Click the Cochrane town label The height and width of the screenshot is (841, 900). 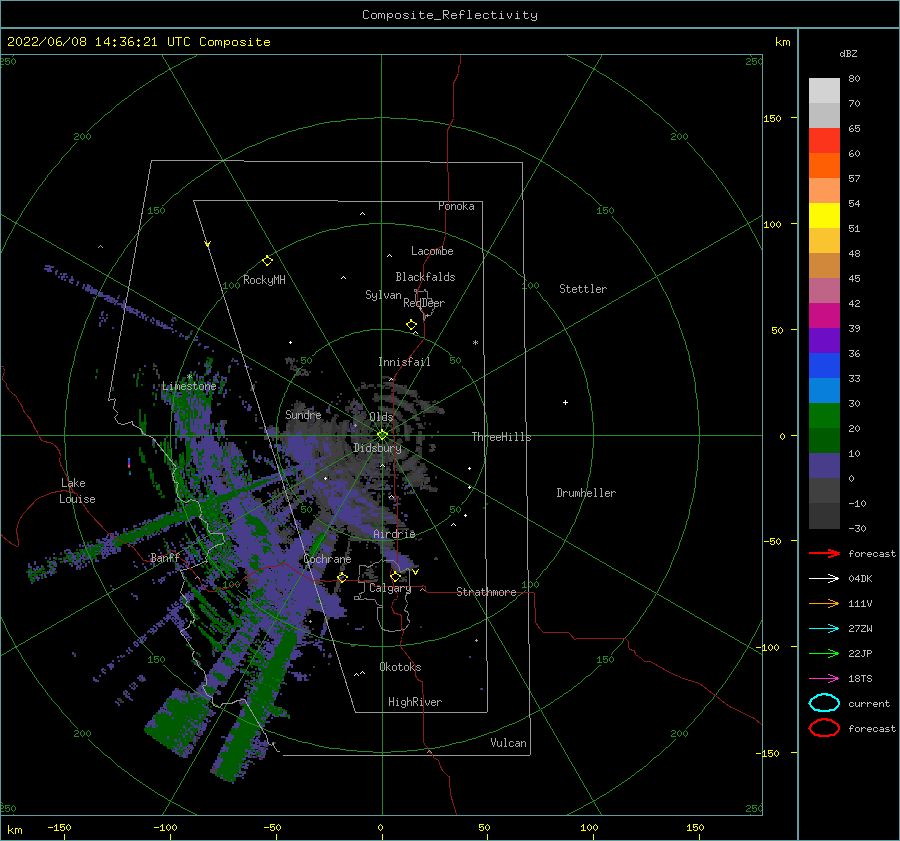pyautogui.click(x=327, y=559)
